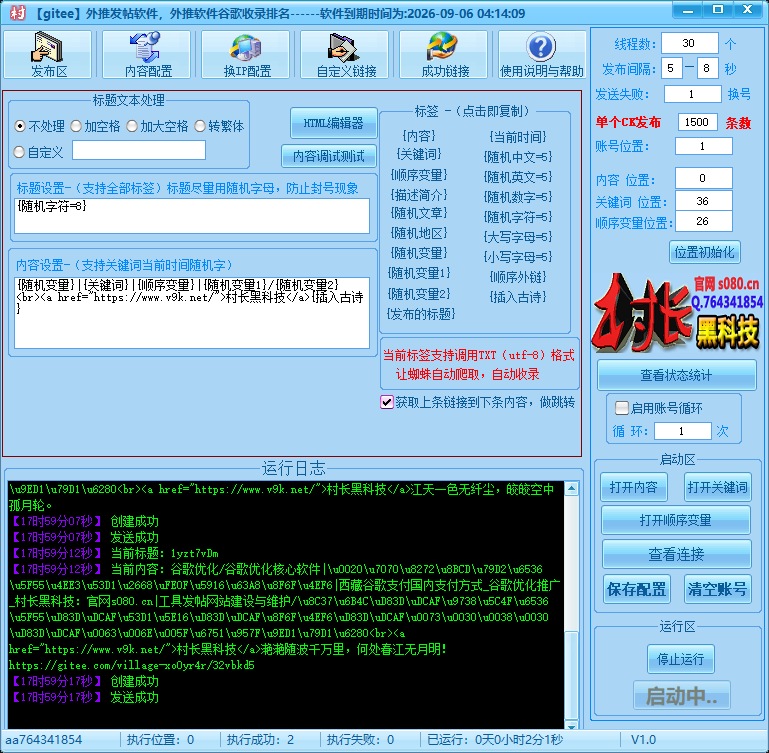Viewport: 769px width, 753px height.
Task: Copy the {大写字母=5} tag
Action: coord(518,237)
